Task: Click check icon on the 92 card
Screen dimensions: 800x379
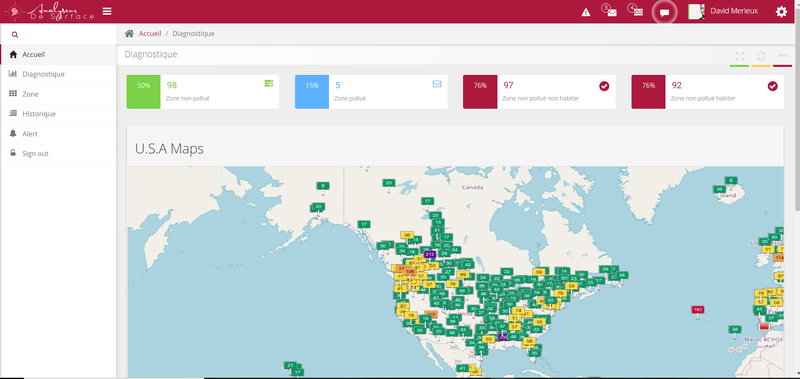Action: (x=772, y=86)
